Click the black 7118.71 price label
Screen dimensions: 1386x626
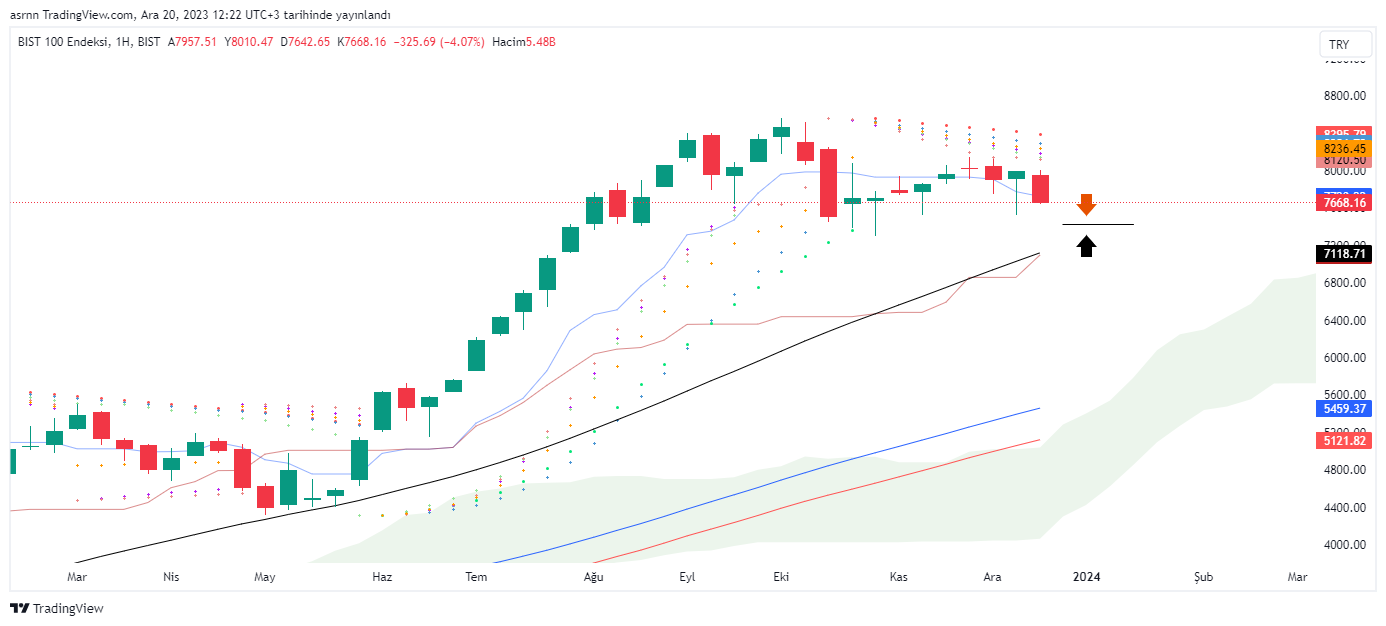[x=1344, y=254]
